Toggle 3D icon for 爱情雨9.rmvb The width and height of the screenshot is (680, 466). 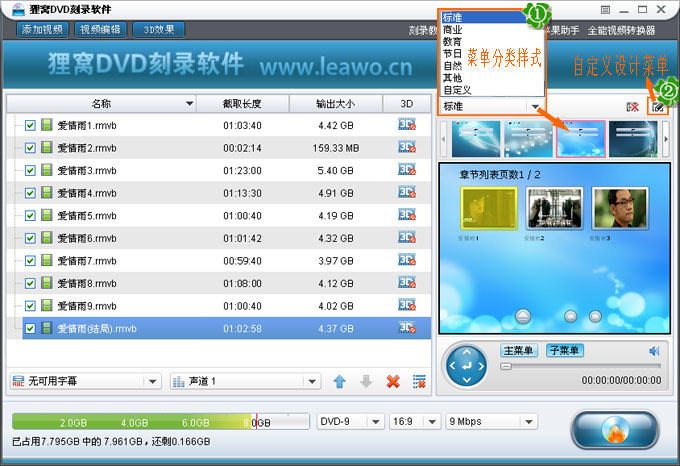407,305
